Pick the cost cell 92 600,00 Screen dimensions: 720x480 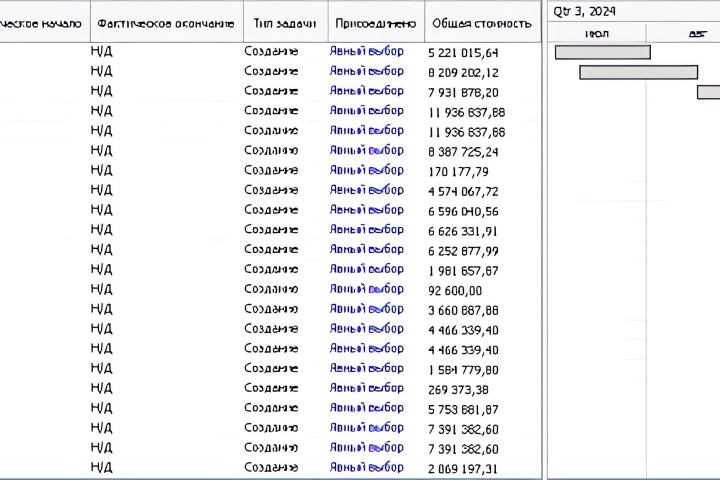pos(455,291)
